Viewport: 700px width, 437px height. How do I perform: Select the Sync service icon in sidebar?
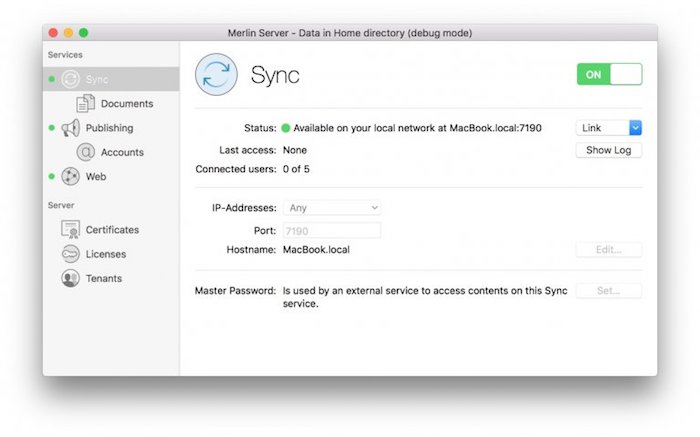coord(71,79)
